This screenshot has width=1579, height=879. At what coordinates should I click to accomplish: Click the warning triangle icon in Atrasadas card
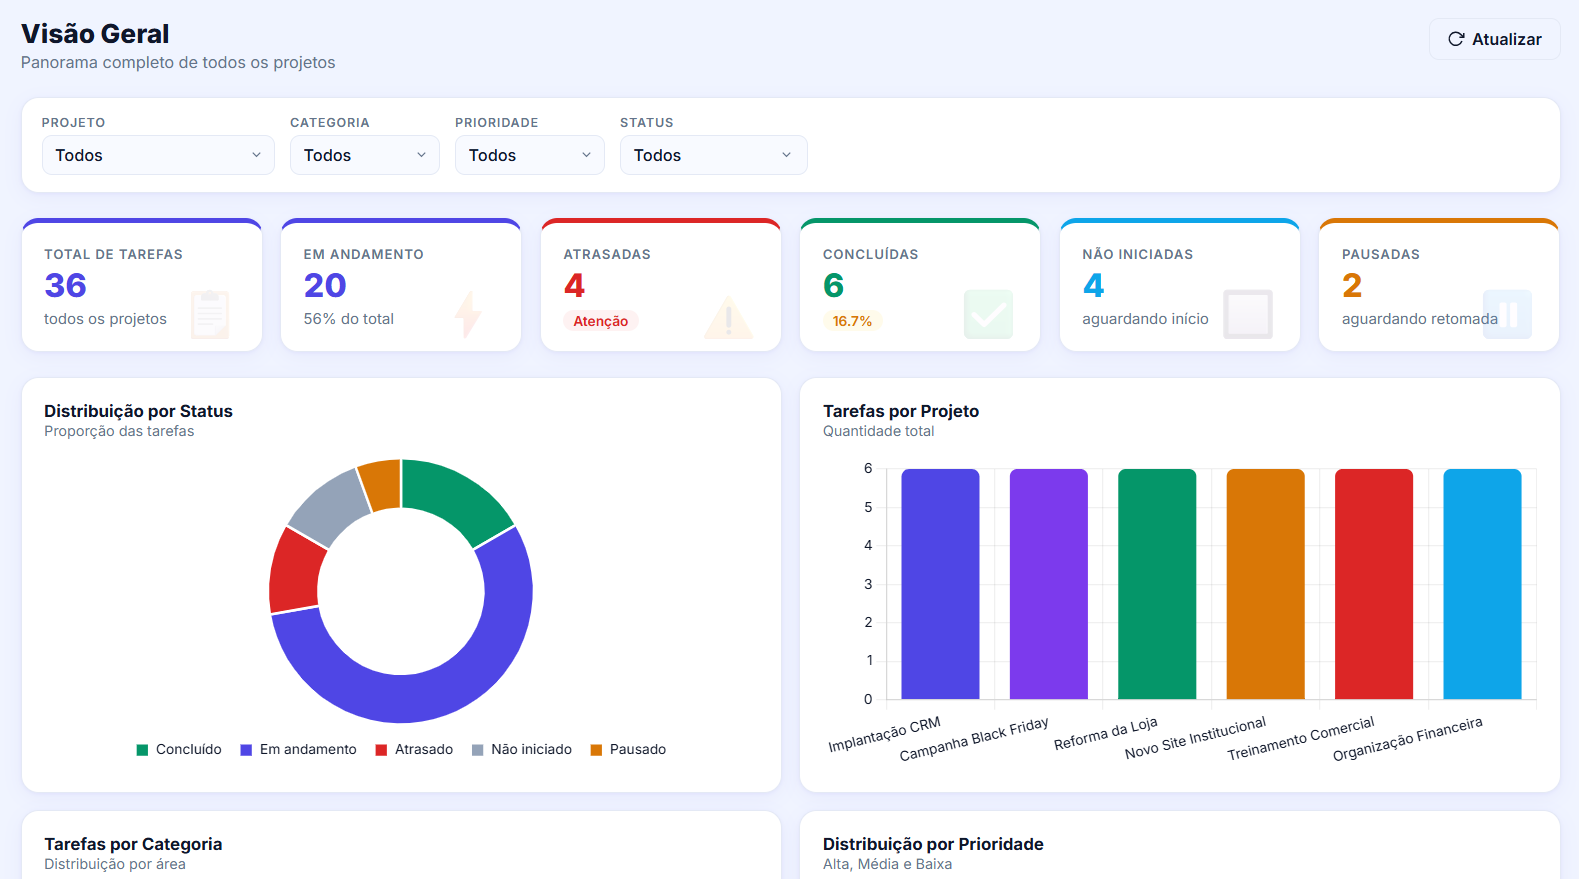[728, 316]
